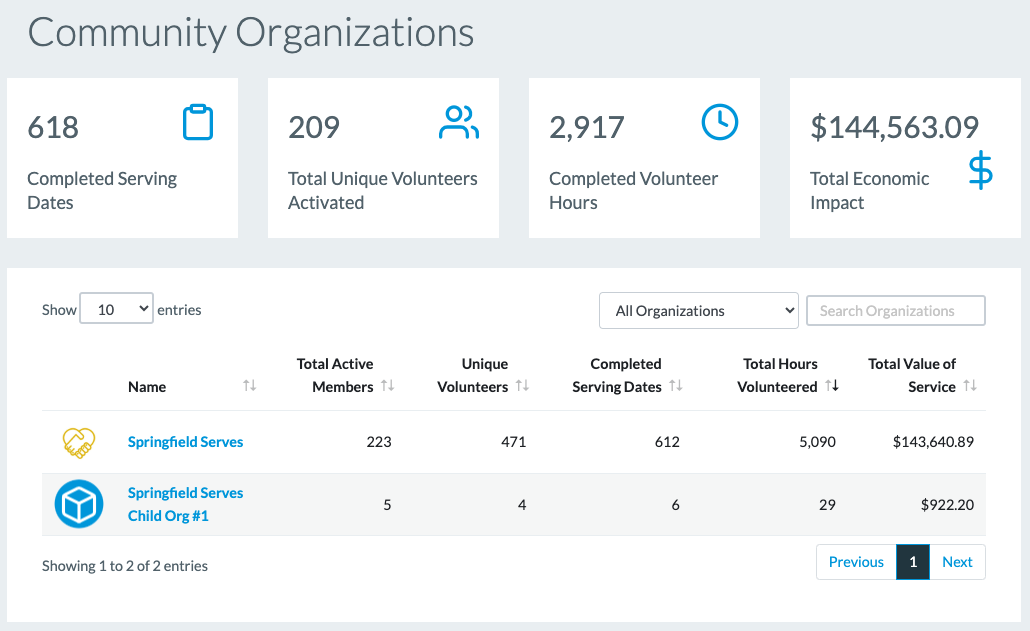
Task: Open the All Organizations filter dropdown
Action: coord(699,311)
